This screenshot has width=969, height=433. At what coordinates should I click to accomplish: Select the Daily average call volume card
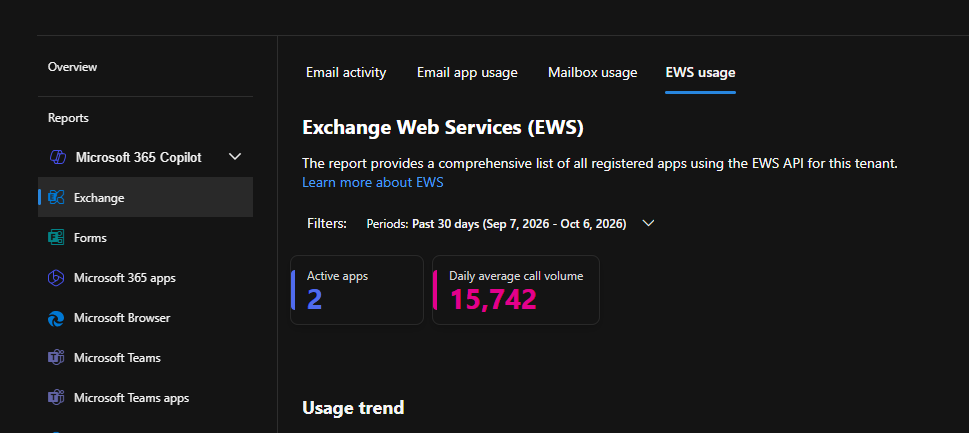[x=516, y=290]
